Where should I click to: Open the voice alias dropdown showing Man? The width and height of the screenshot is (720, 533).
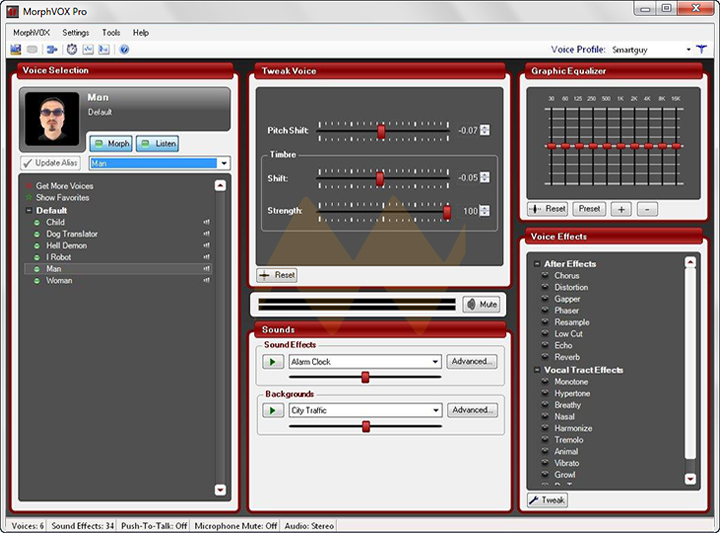(x=224, y=163)
